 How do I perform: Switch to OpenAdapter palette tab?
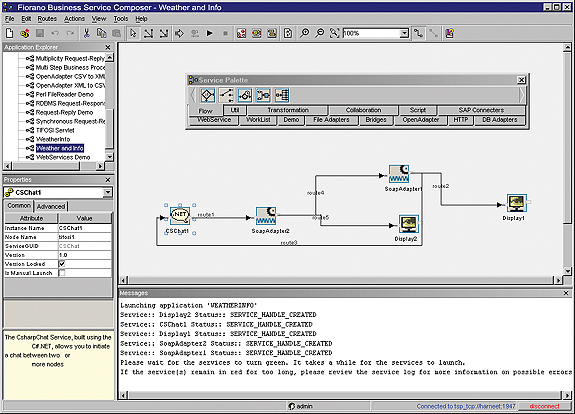421,120
